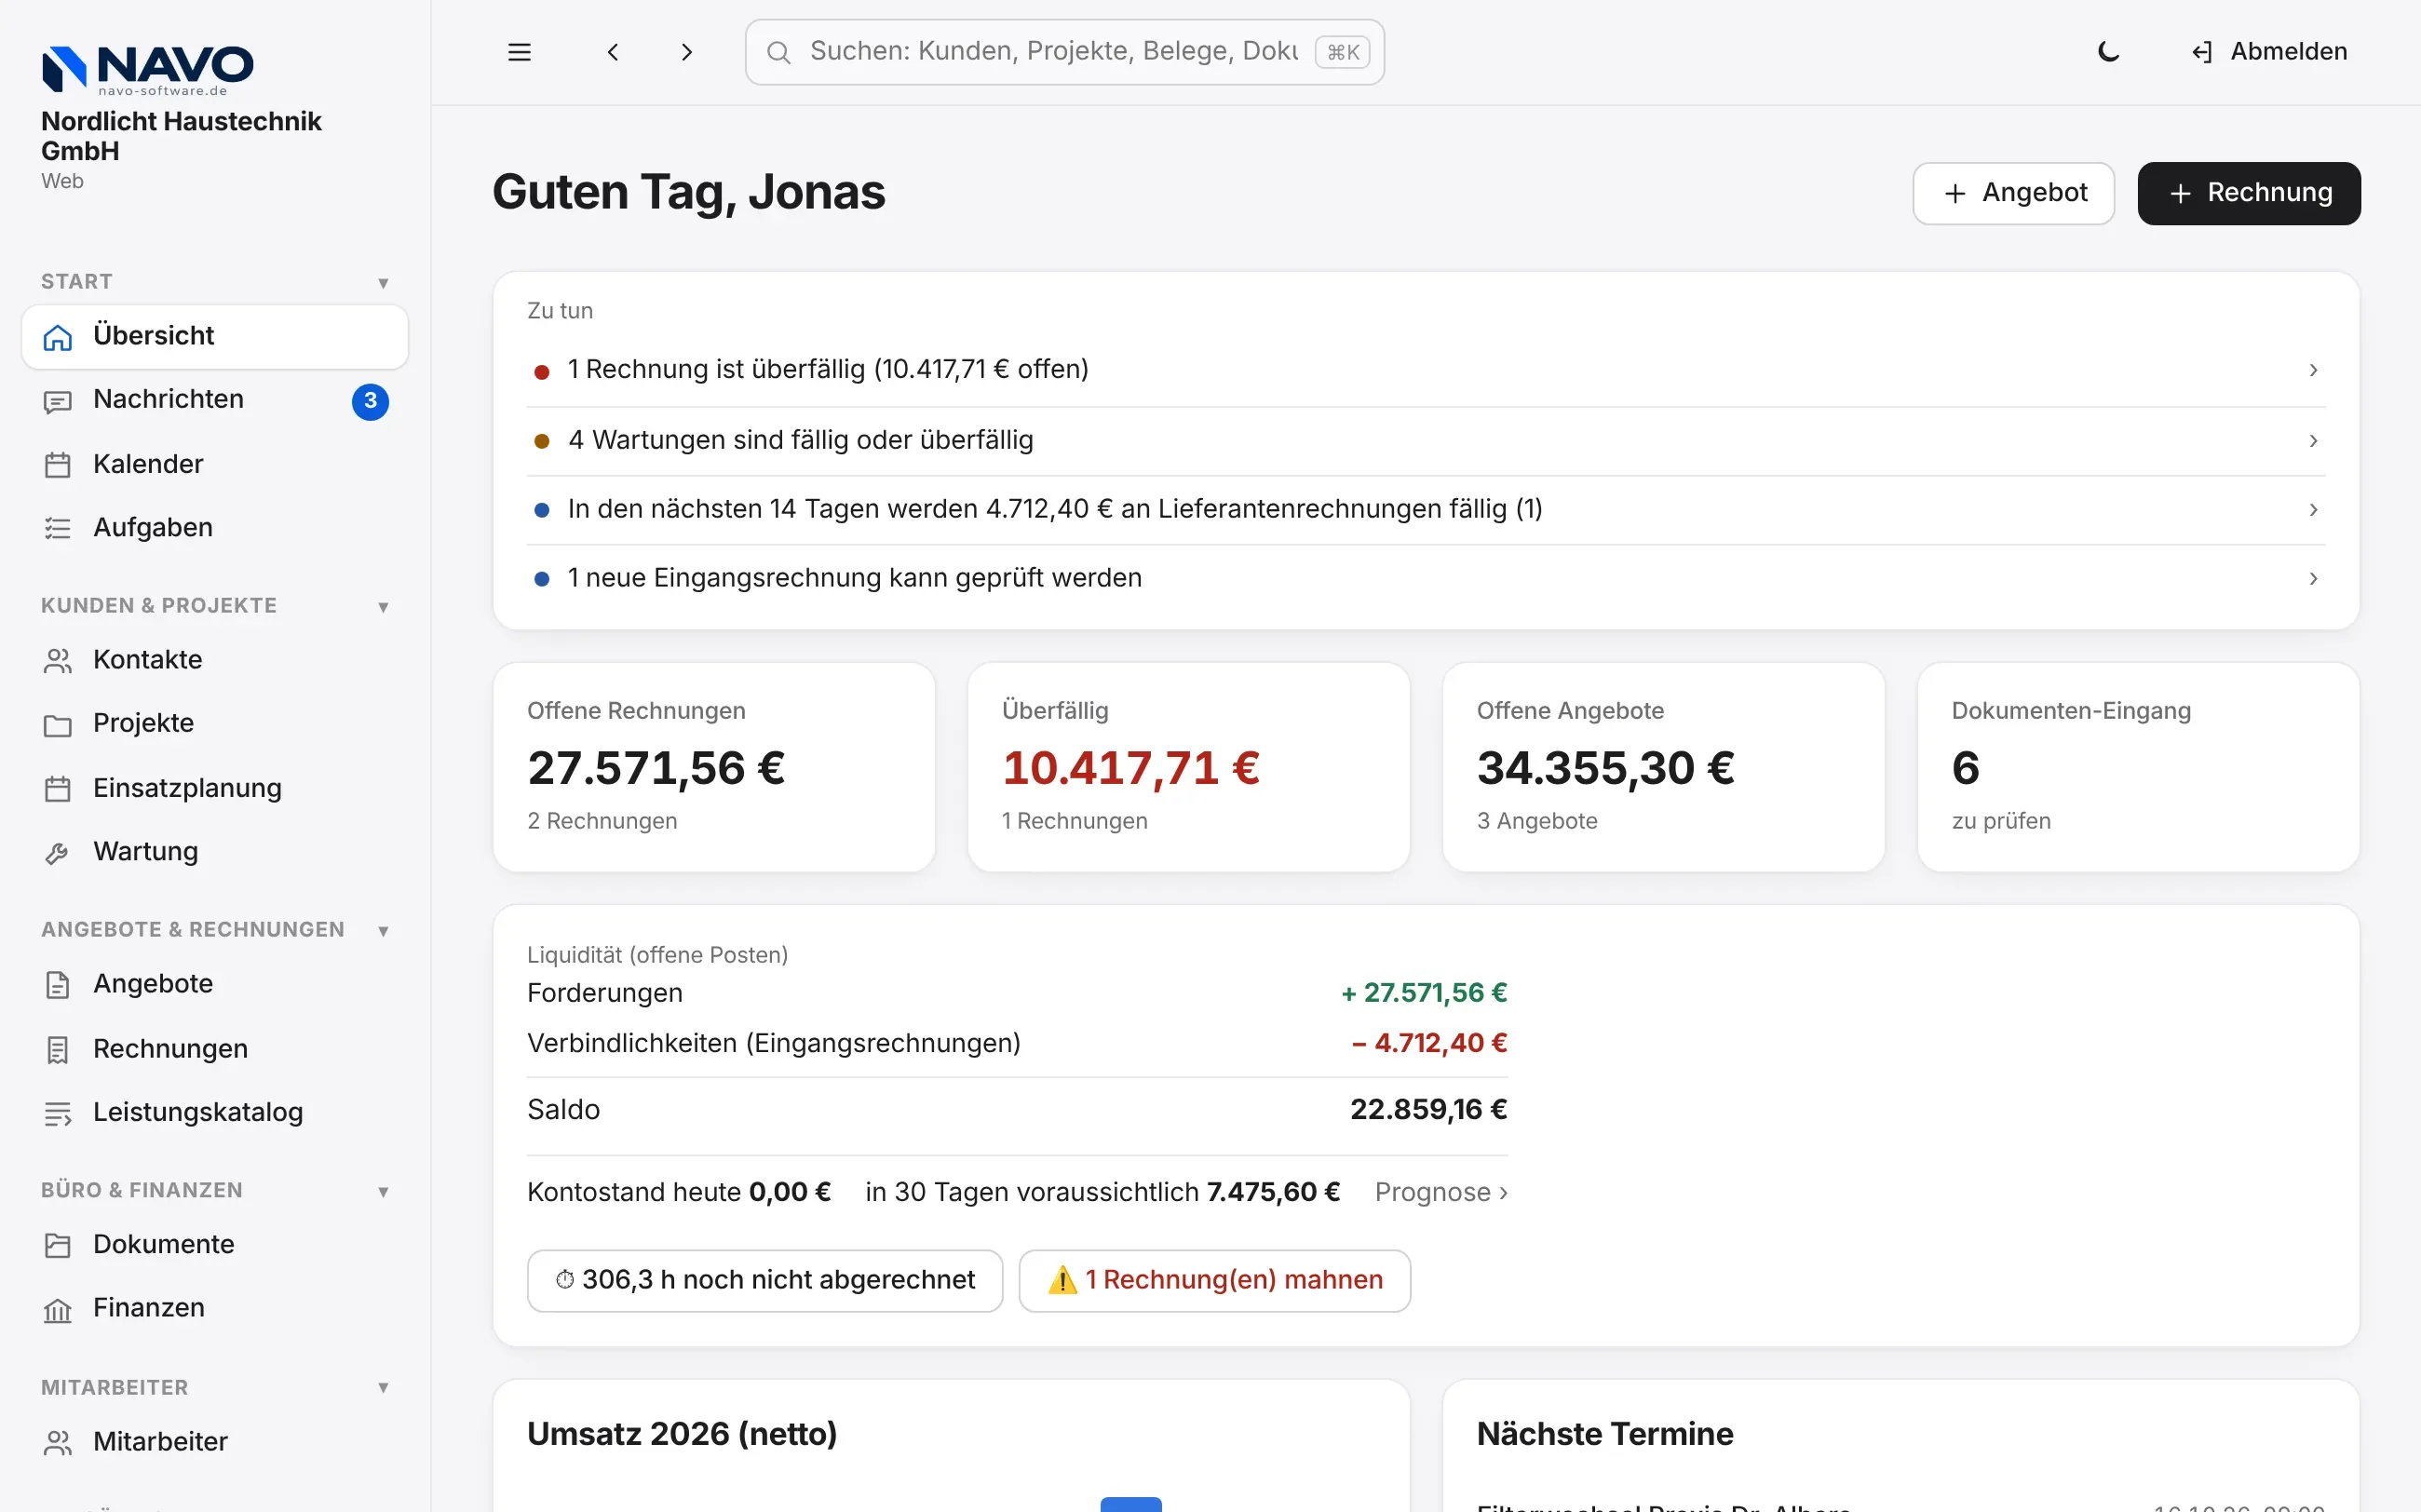Open the Offene Rechnungen card

714,767
